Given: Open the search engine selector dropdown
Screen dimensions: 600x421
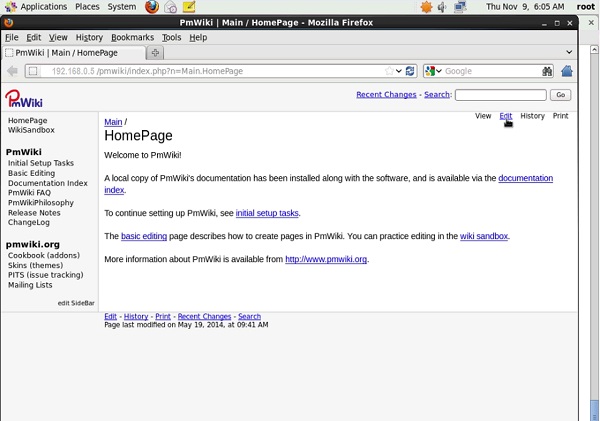Looking at the screenshot, I should coord(434,71).
